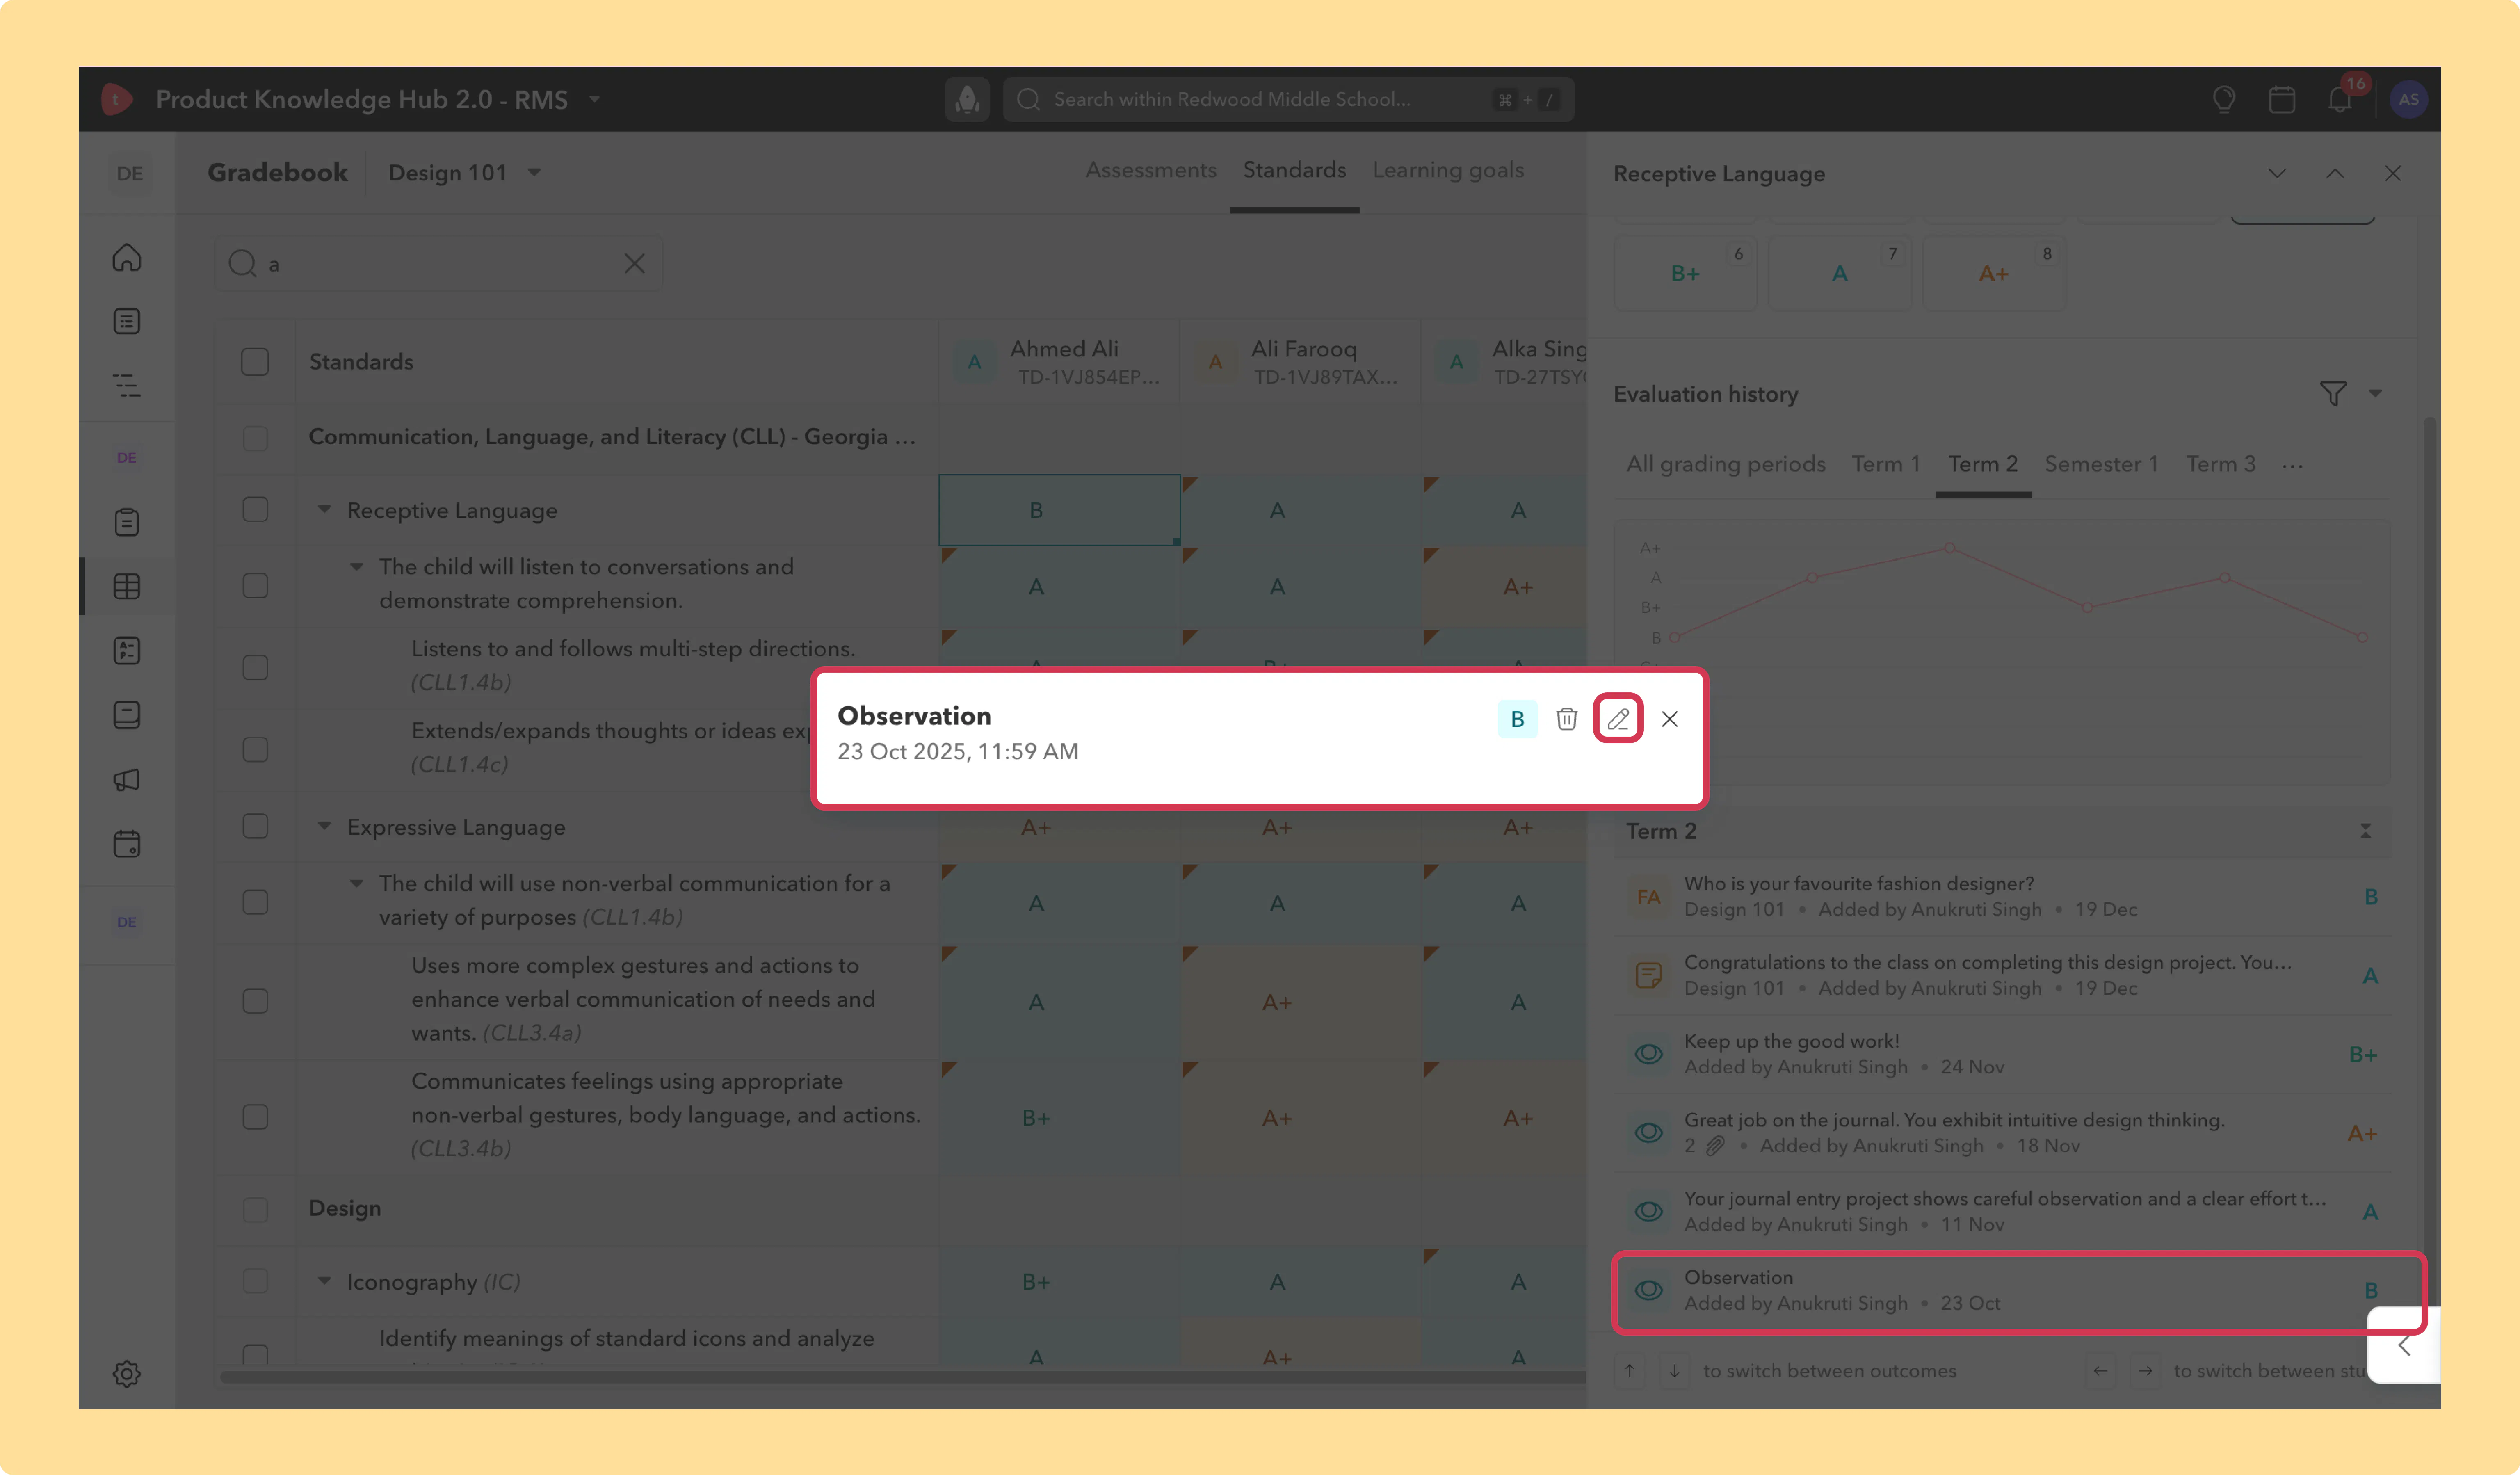Viewport: 2520px width, 1475px height.
Task: Select Ahmed Ali's Receptive Language B cell
Action: point(1059,510)
